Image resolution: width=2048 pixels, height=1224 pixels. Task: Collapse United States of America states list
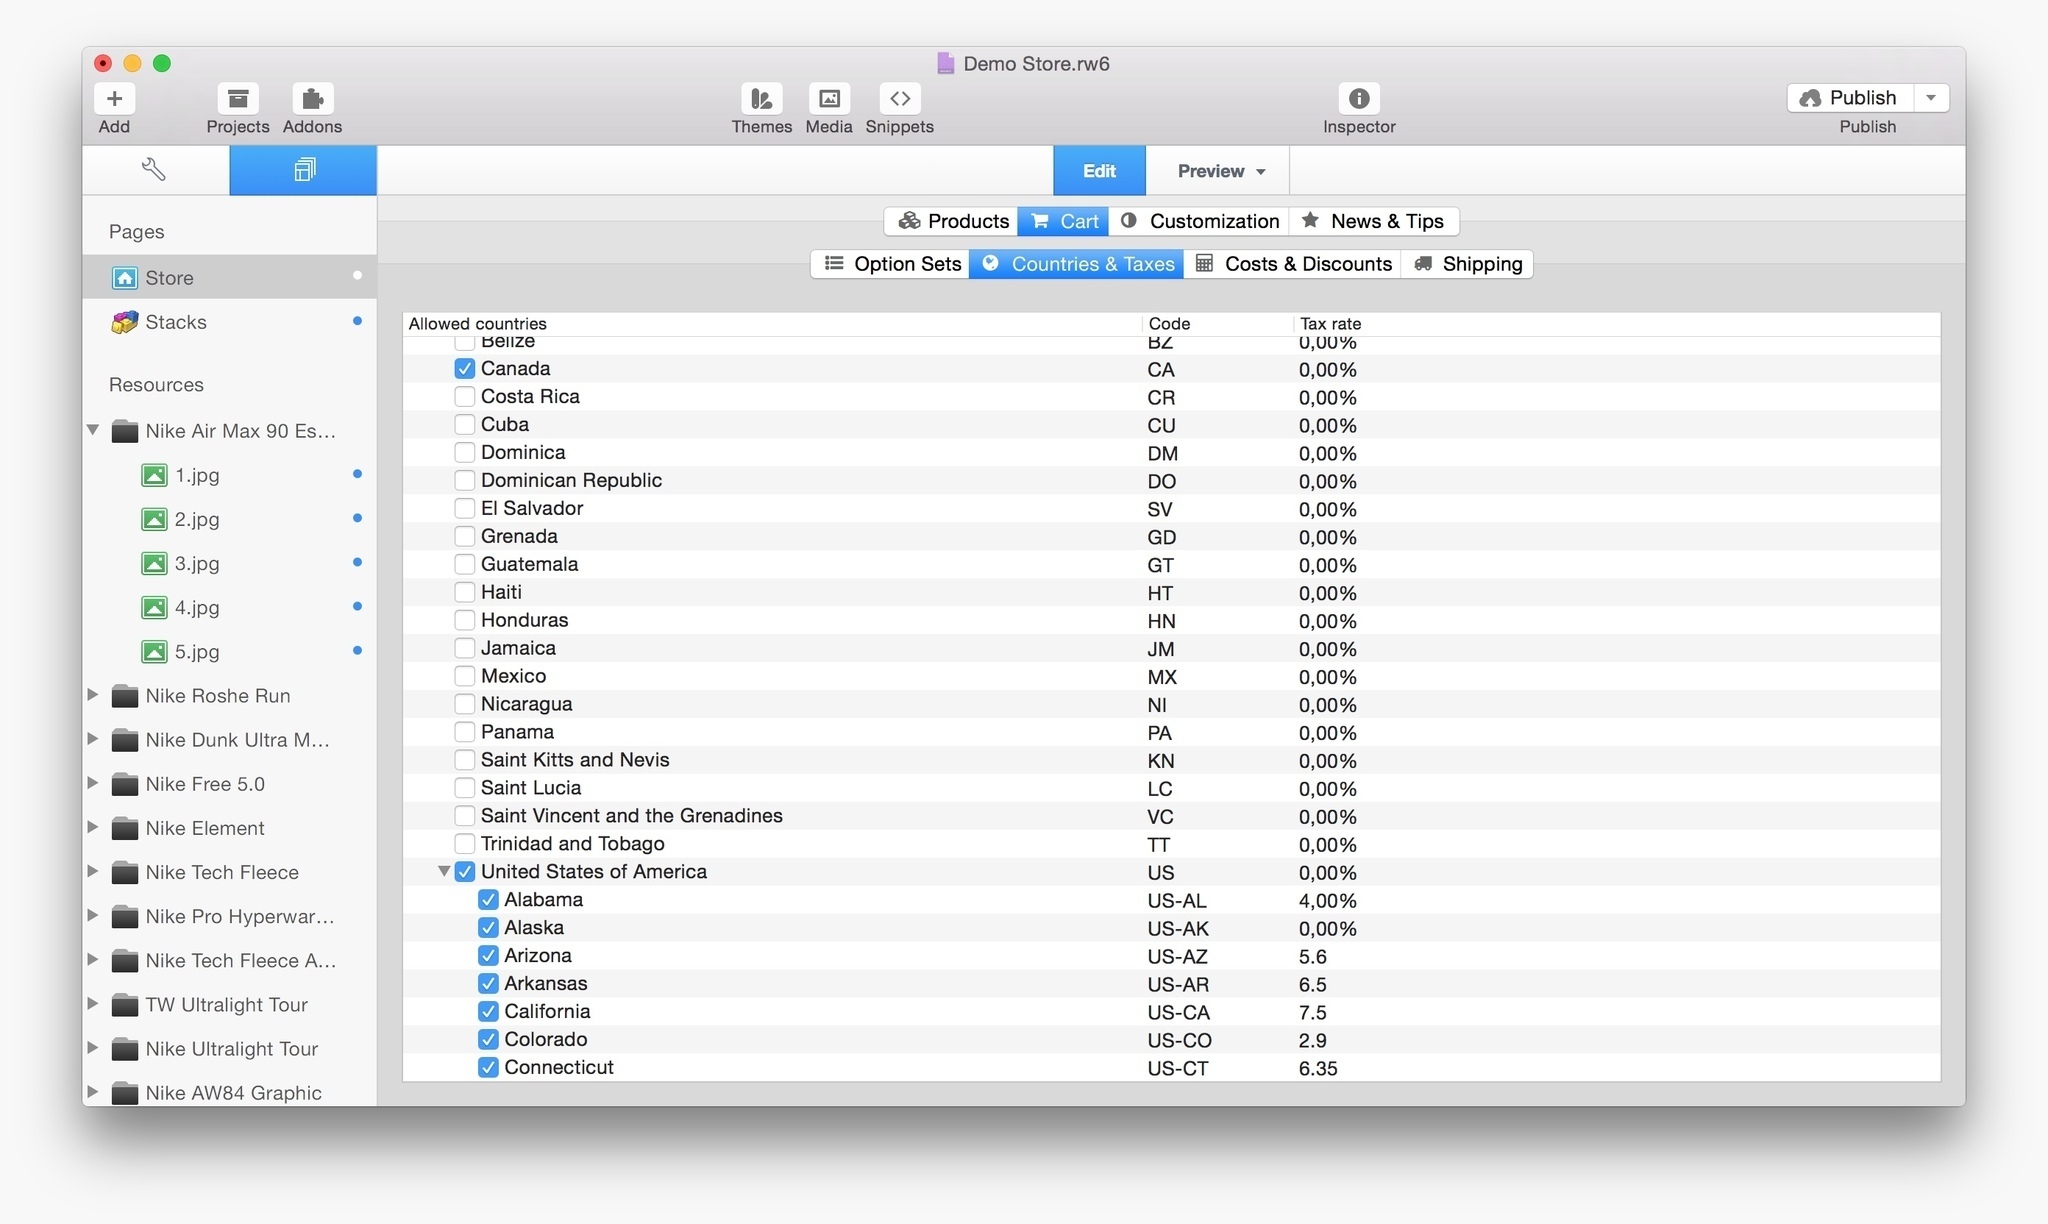click(x=444, y=872)
